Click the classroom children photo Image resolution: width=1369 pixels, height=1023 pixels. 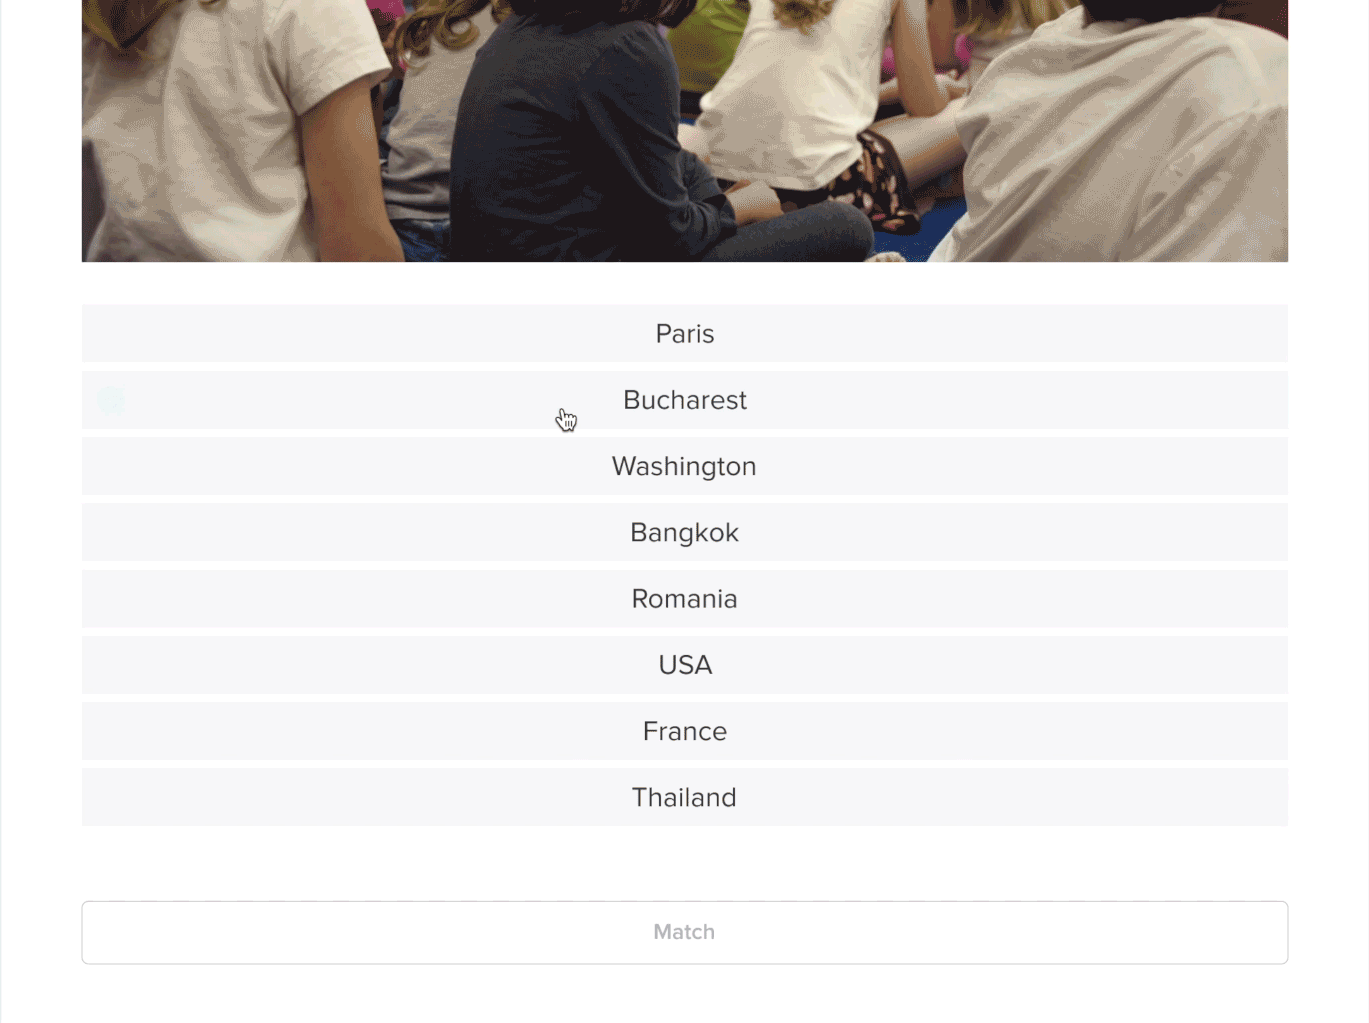coord(684,130)
